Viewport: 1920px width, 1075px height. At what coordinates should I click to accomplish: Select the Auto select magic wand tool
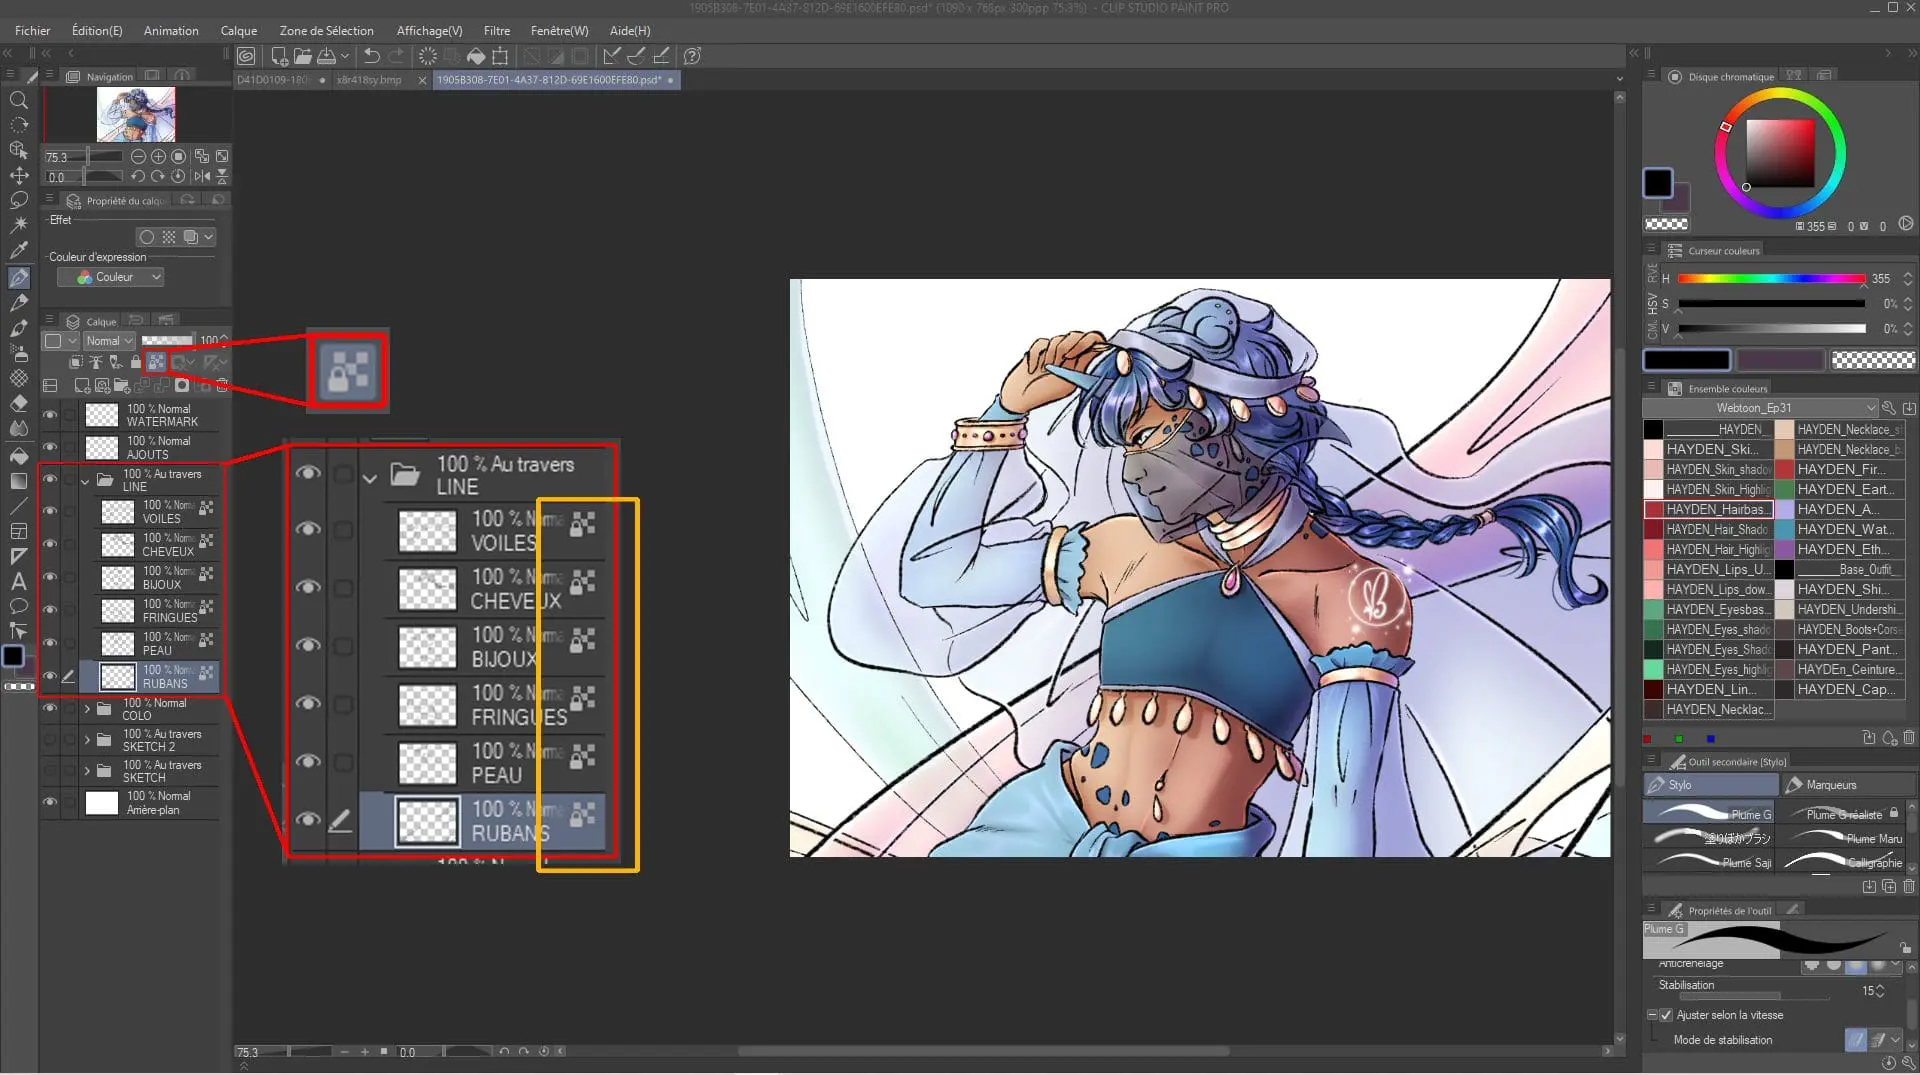point(18,225)
